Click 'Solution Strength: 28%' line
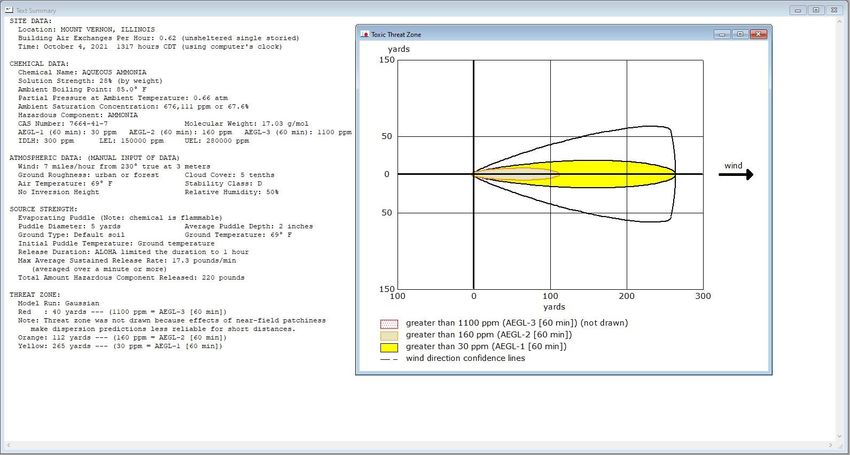This screenshot has height=455, width=850. [x=90, y=81]
